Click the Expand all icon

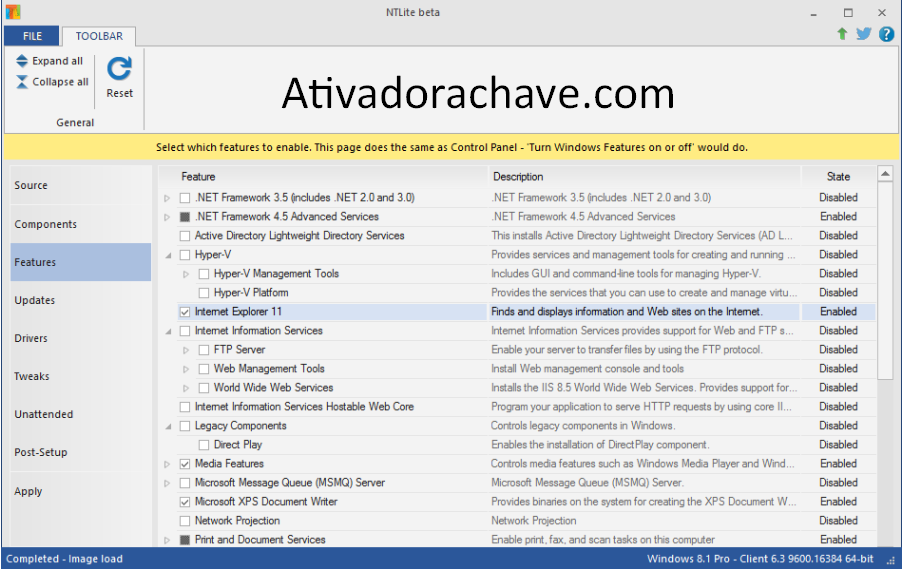click(x=22, y=61)
